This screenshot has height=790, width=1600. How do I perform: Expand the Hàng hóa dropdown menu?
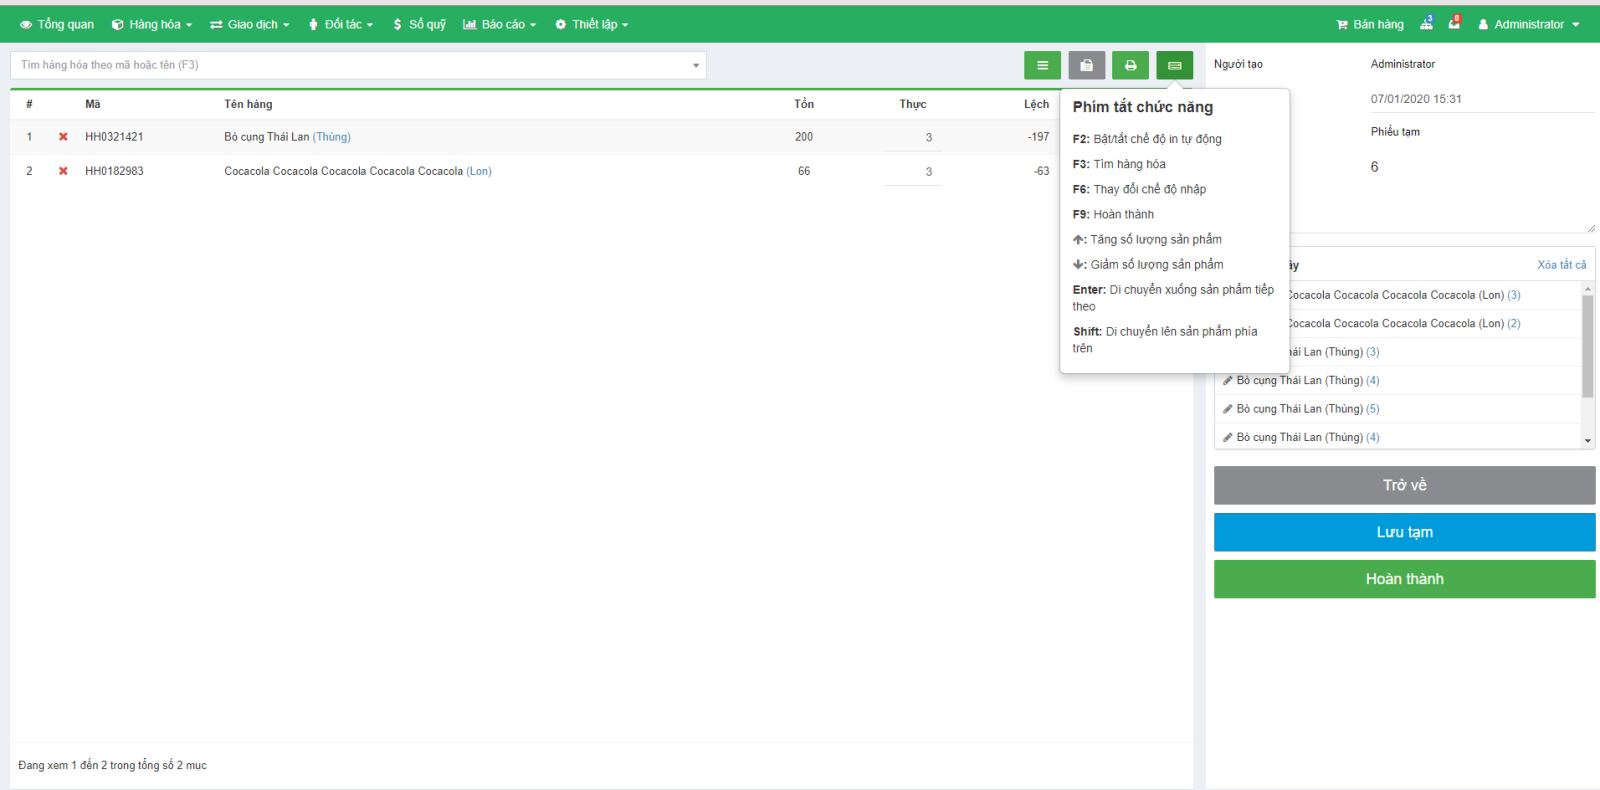[152, 24]
